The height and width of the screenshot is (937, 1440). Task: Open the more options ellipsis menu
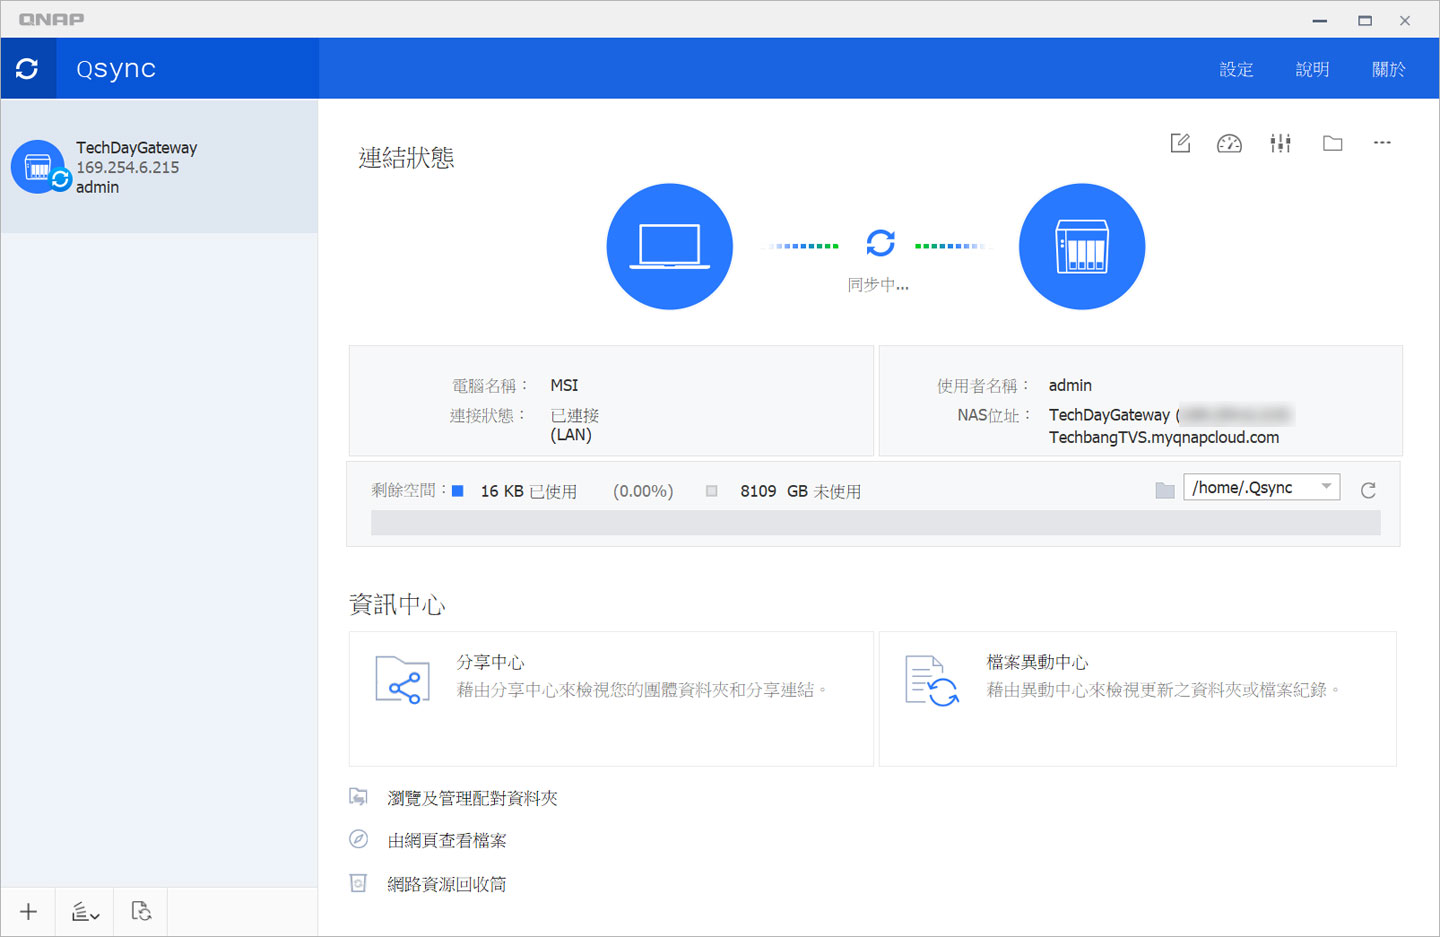point(1382,143)
